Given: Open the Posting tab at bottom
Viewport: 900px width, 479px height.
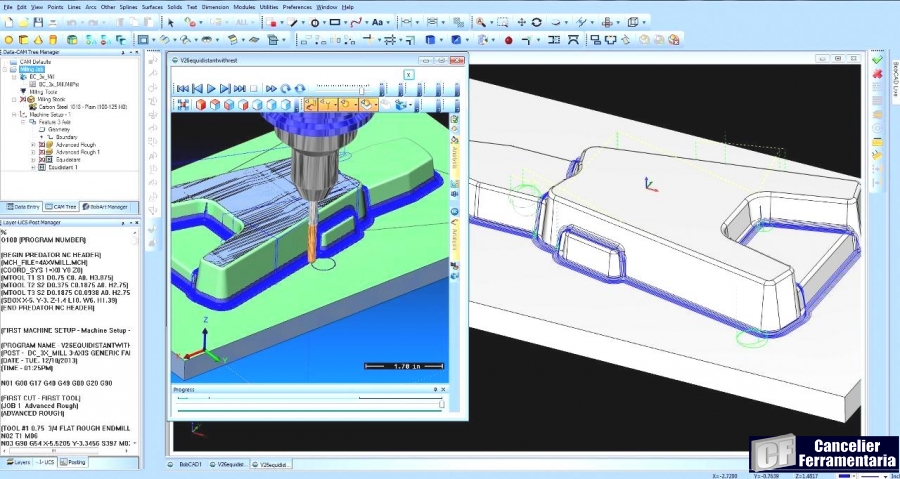Looking at the screenshot, I should [x=73, y=462].
